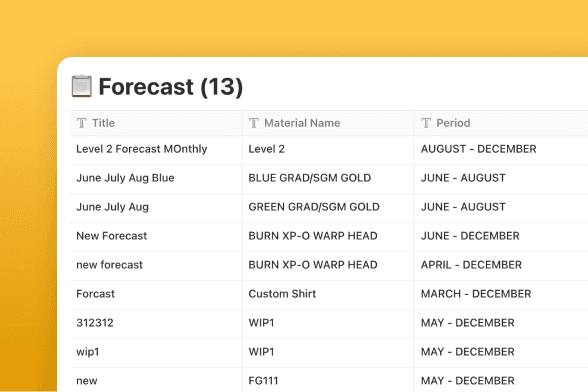588x392 pixels.
Task: Open the Forcast row title
Action: pyautogui.click(x=95, y=294)
